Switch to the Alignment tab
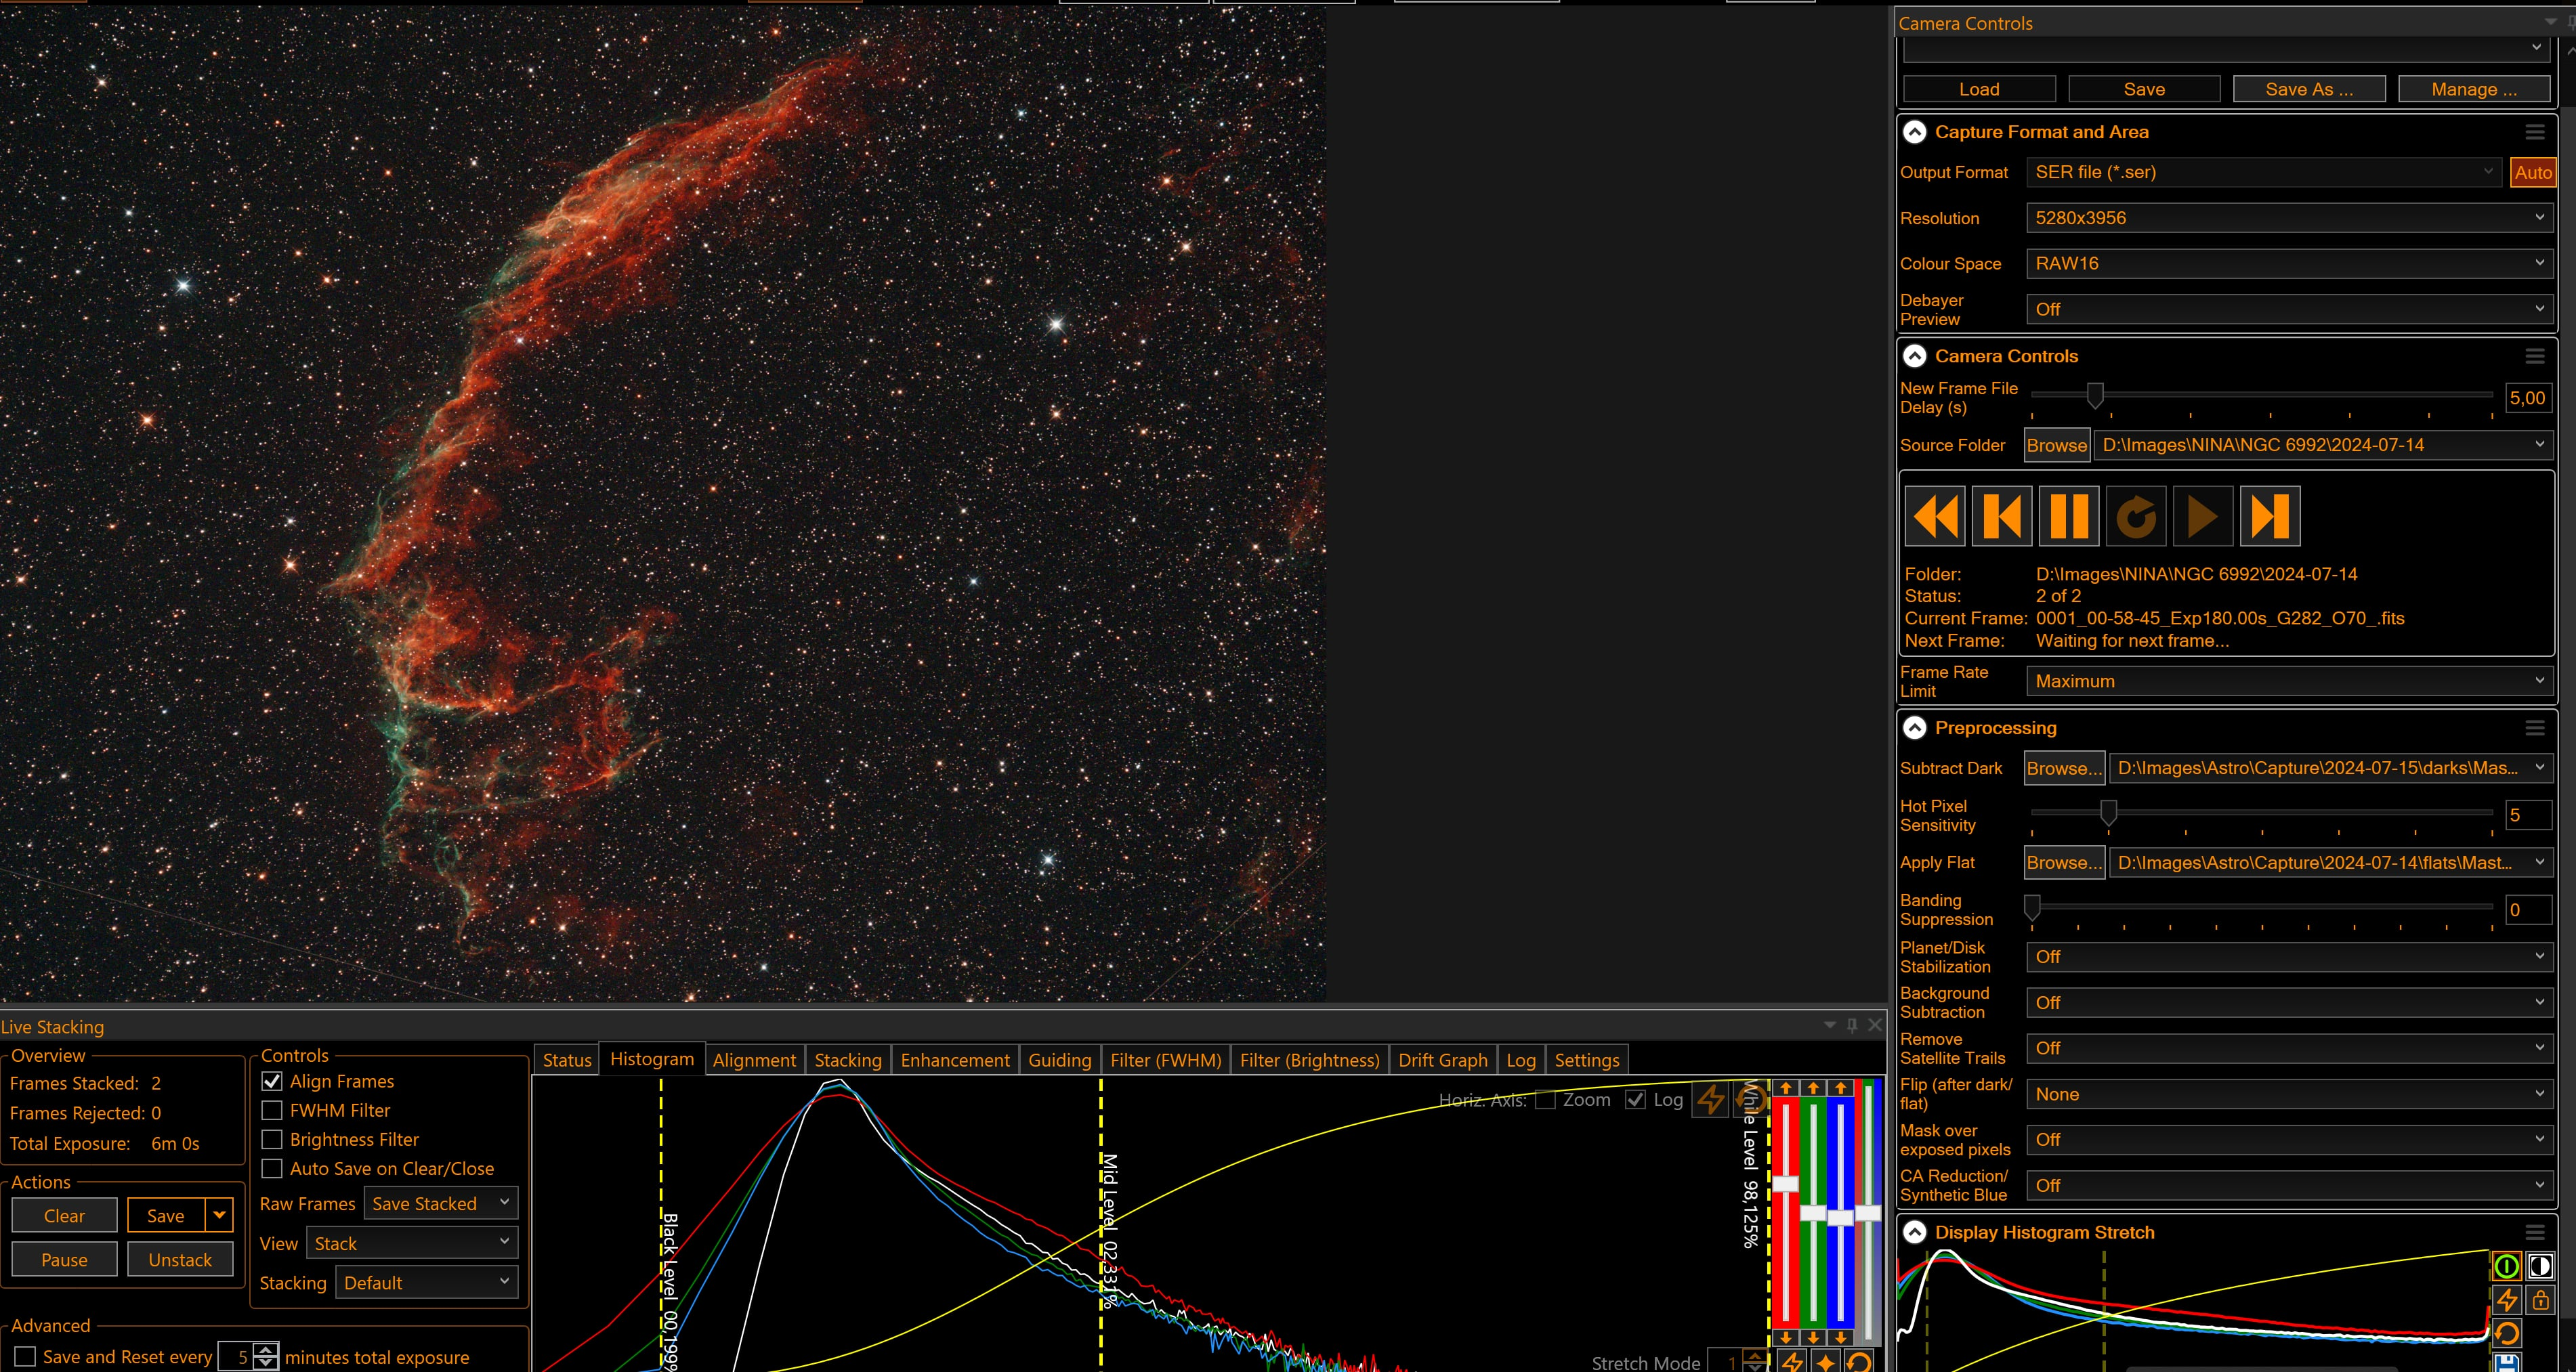 754,1060
